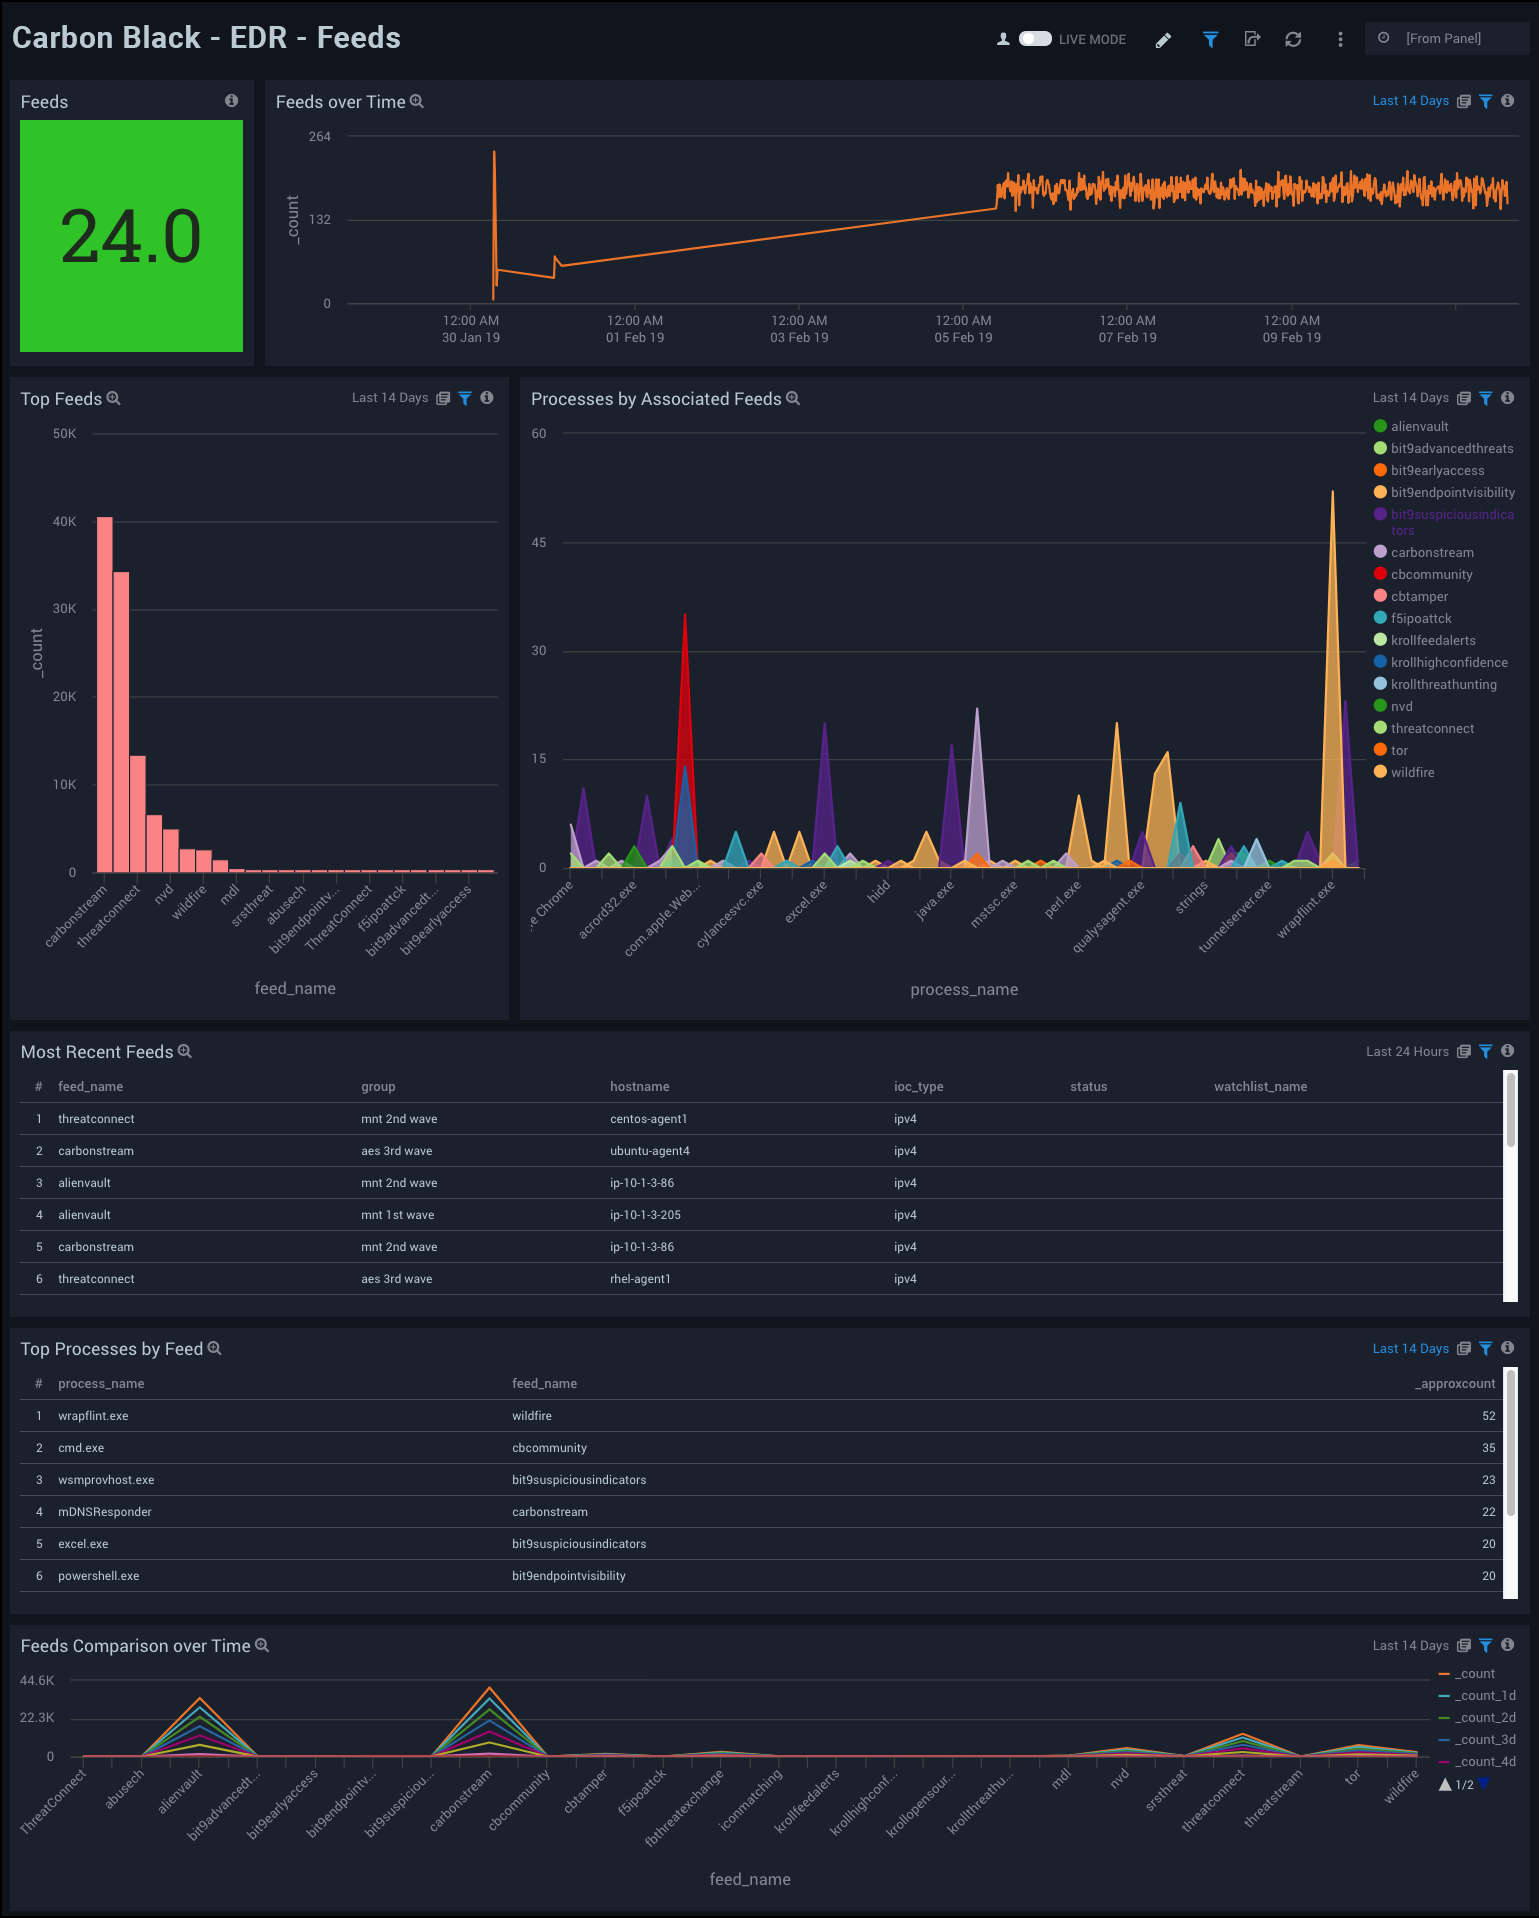Open the dashboard filter funnel icon
The image size is (1539, 1918).
(1210, 39)
